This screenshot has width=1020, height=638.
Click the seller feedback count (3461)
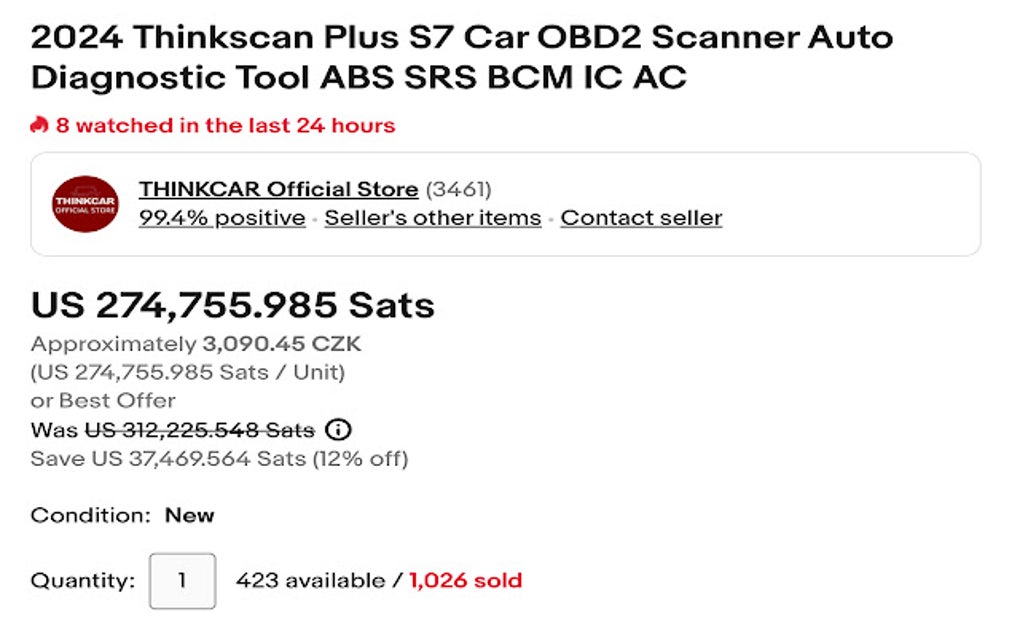pyautogui.click(x=459, y=189)
